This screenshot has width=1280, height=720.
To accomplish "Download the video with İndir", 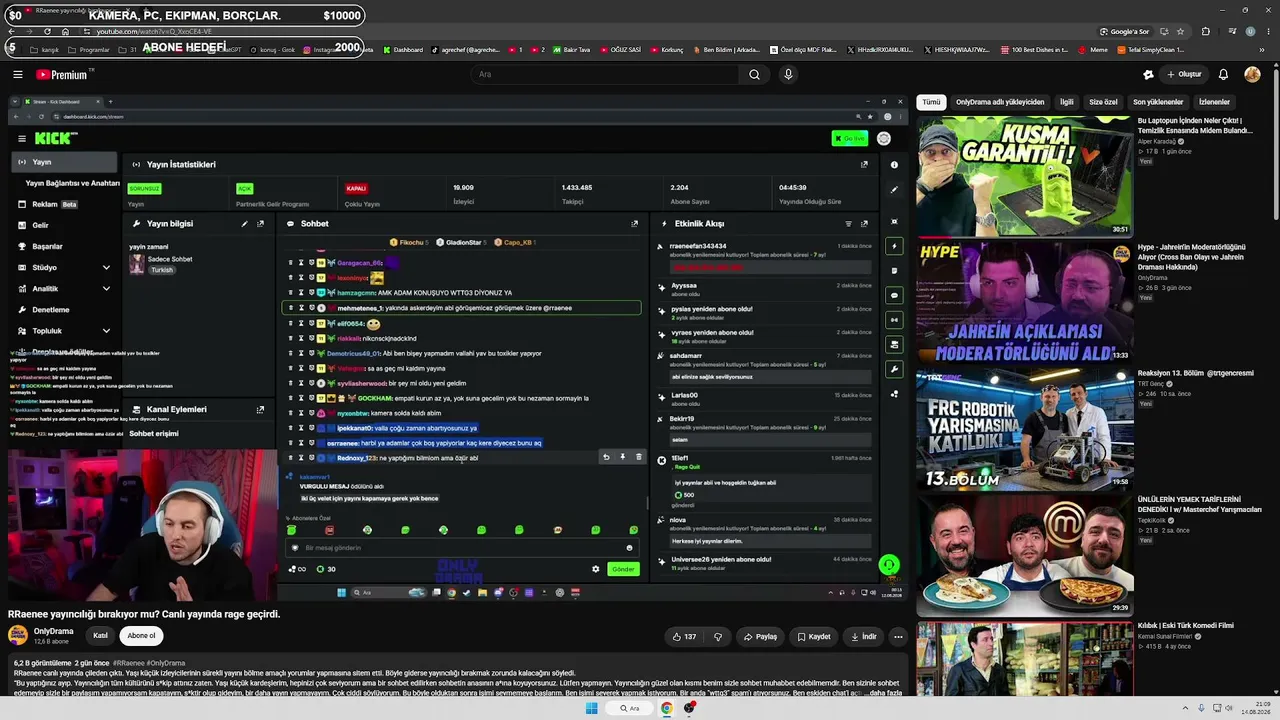I will (x=864, y=636).
